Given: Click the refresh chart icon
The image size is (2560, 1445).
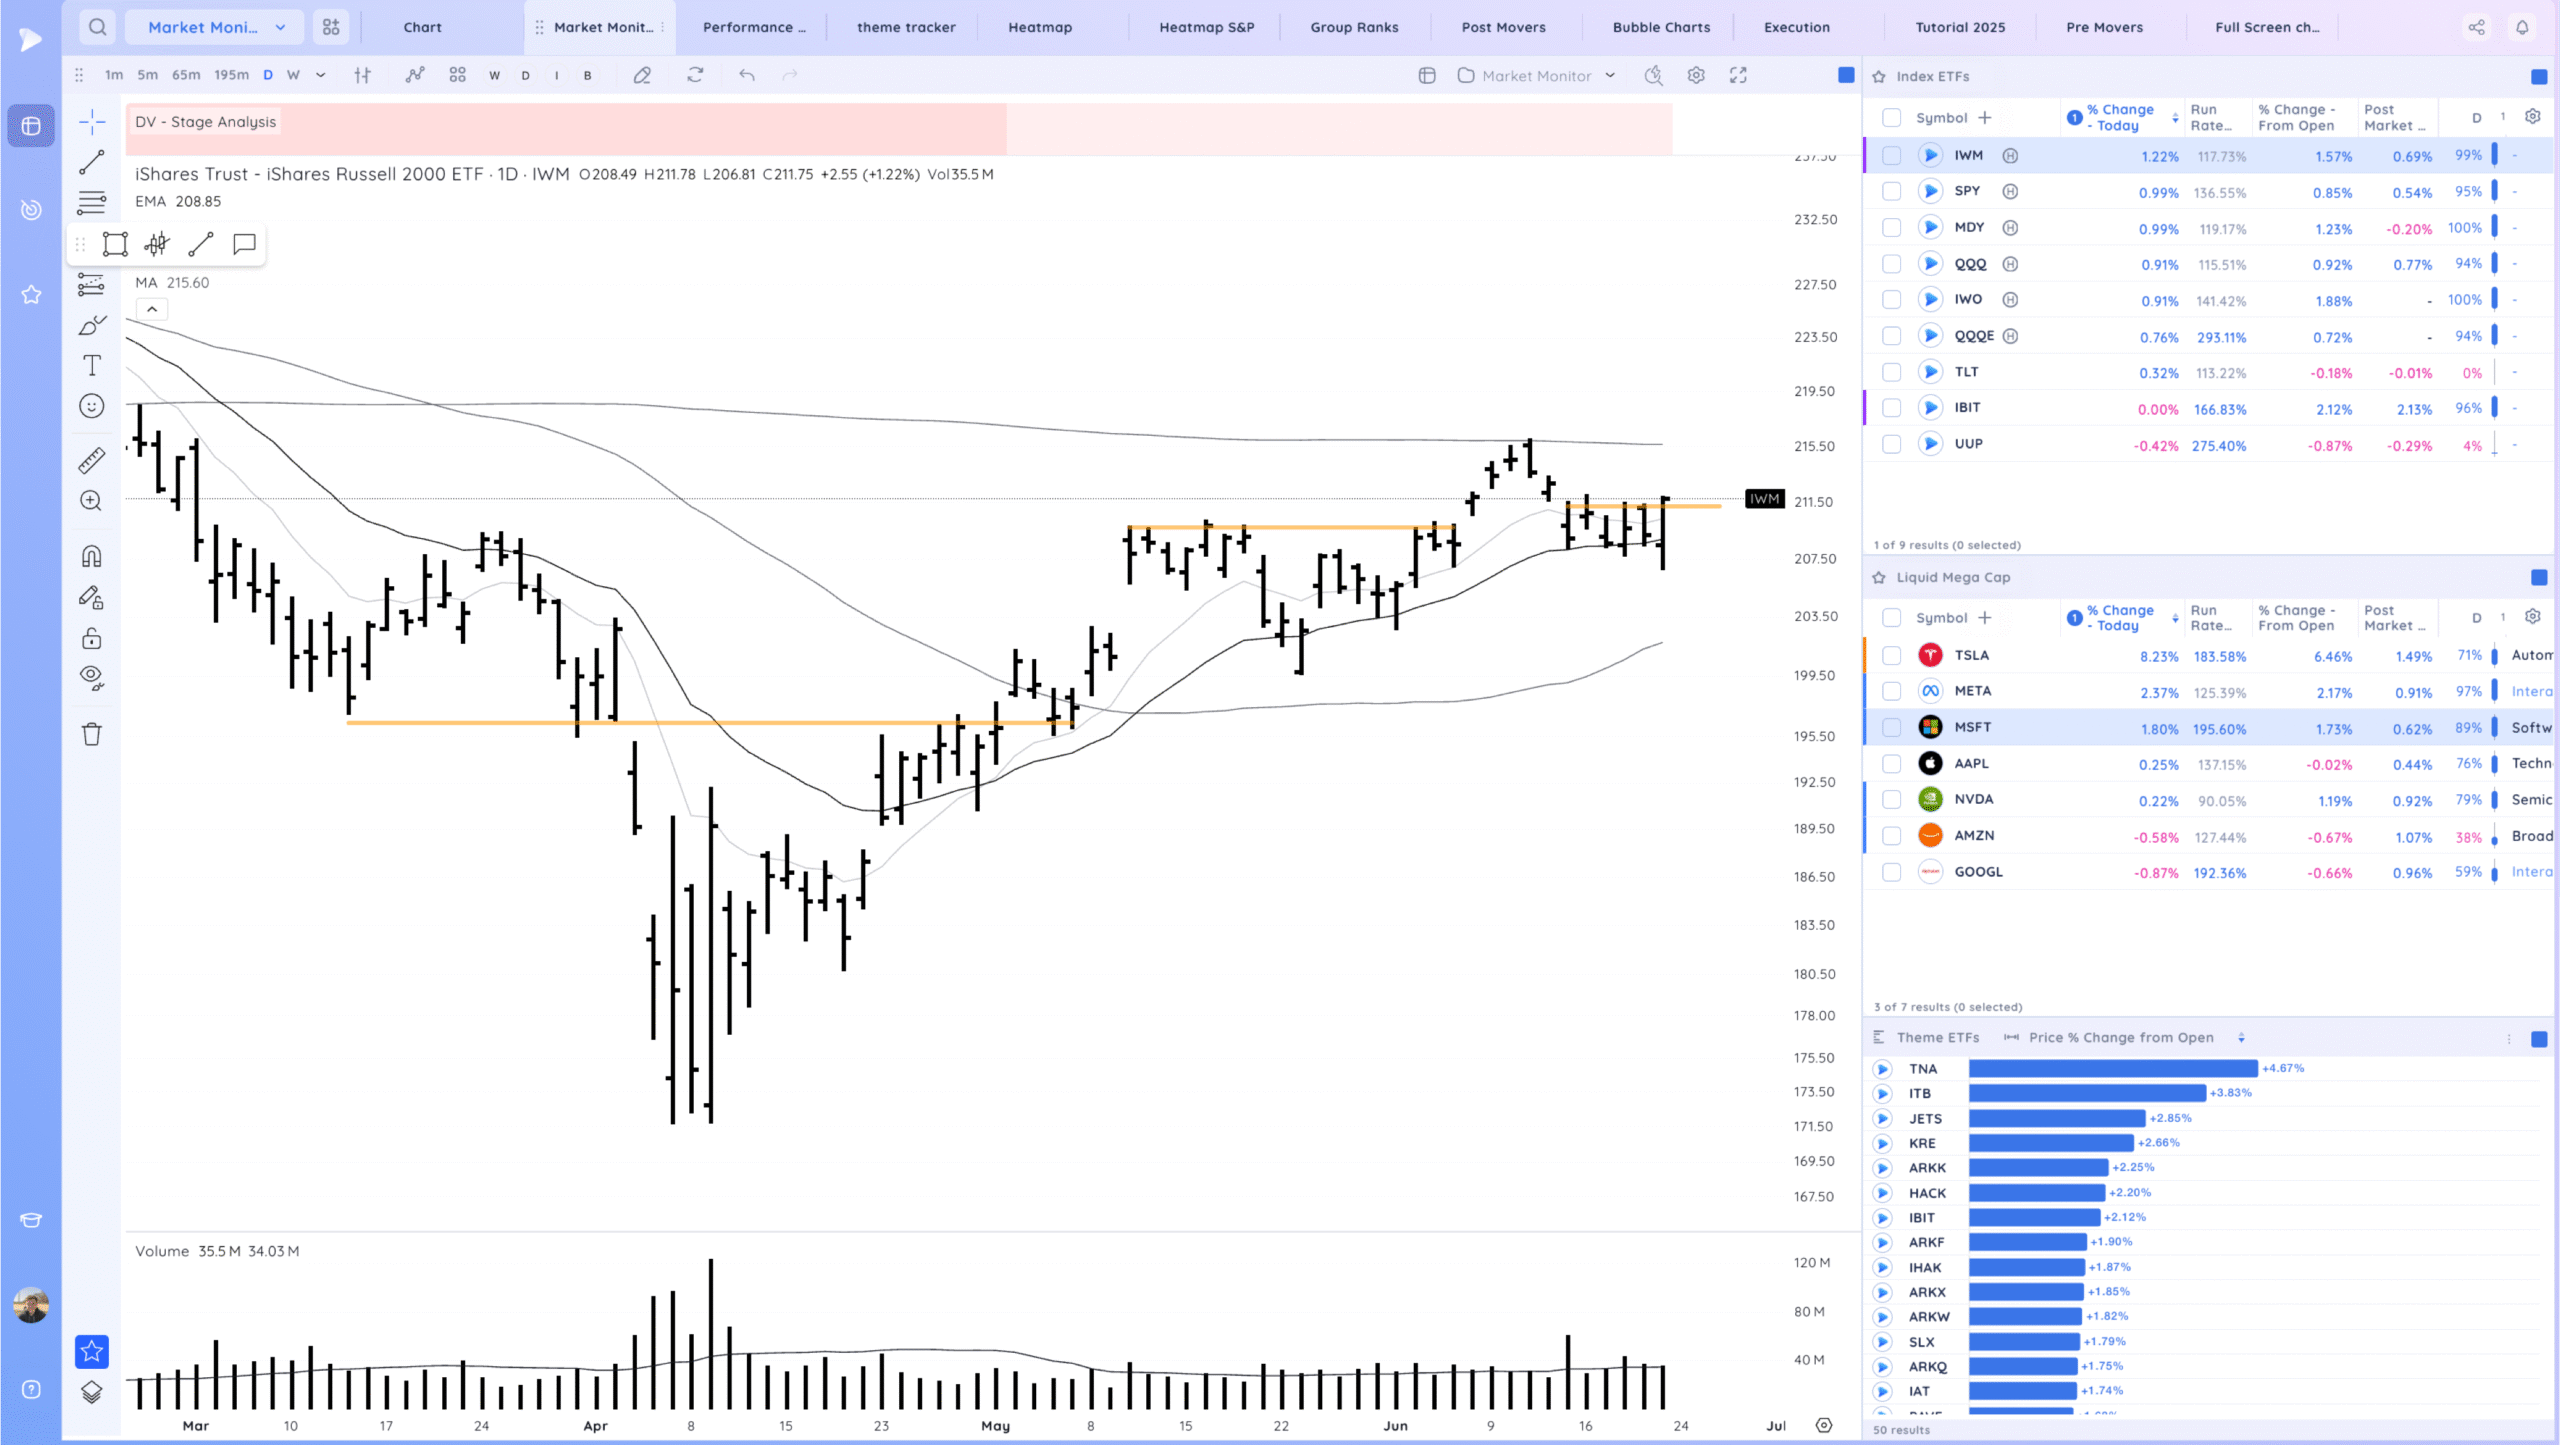Looking at the screenshot, I should point(695,75).
